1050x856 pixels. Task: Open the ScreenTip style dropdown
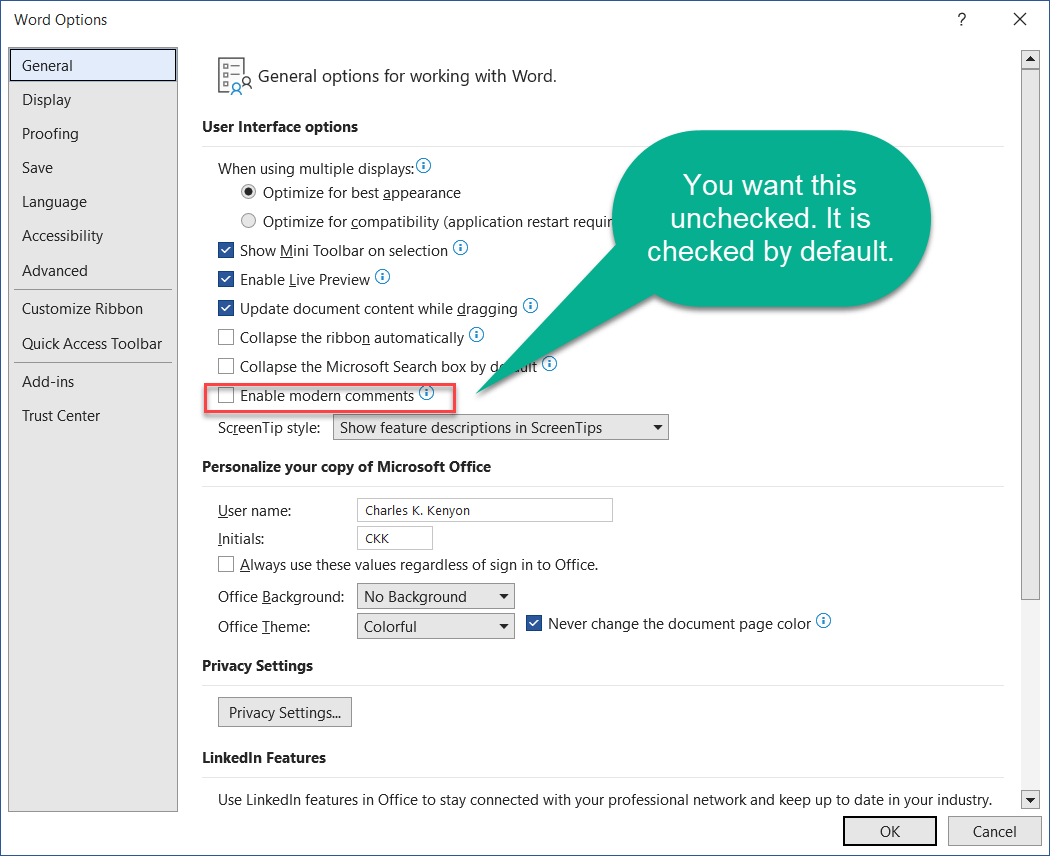501,427
